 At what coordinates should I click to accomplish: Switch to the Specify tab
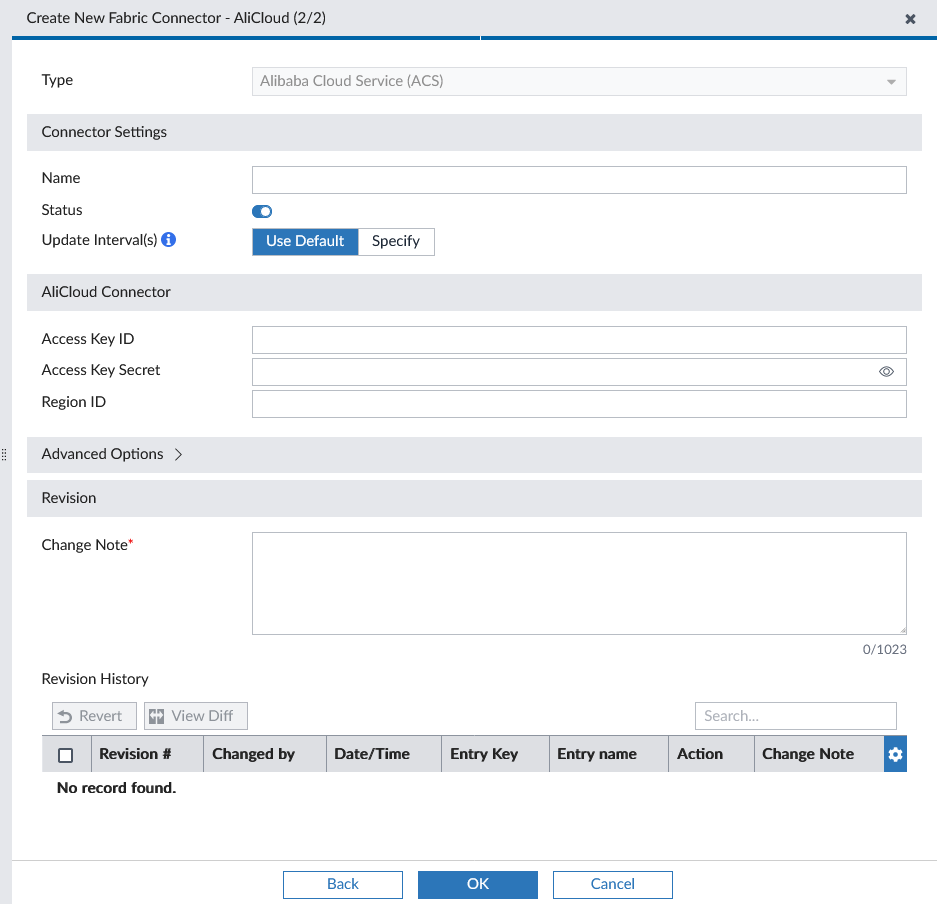396,241
